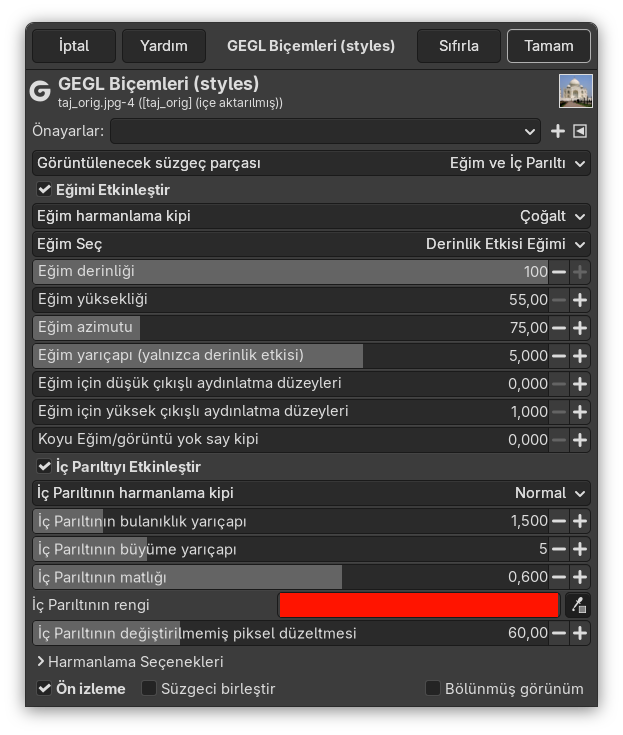Increase Eğim derinliği value
The width and height of the screenshot is (623, 735).
[580, 272]
